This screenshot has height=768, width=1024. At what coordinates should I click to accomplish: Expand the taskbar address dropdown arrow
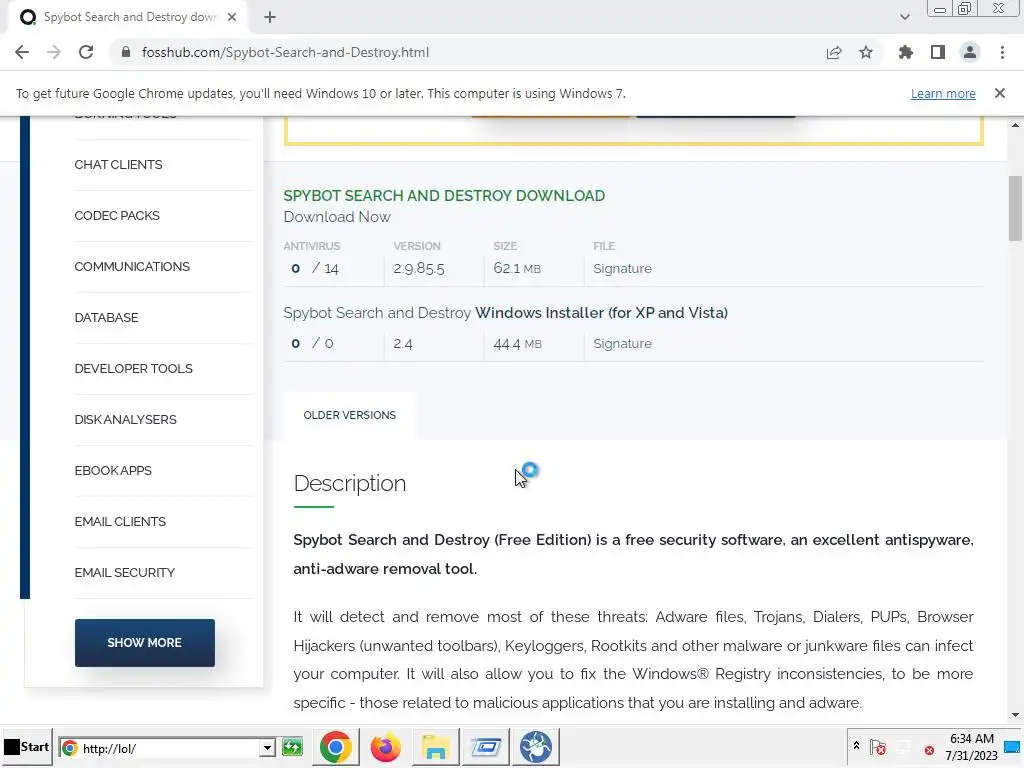point(267,748)
